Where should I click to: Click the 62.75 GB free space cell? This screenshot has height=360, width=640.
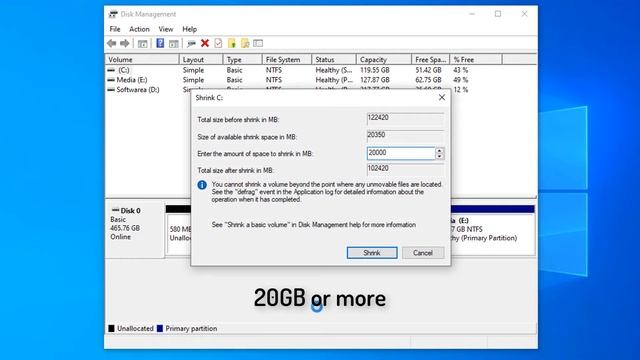(429, 80)
